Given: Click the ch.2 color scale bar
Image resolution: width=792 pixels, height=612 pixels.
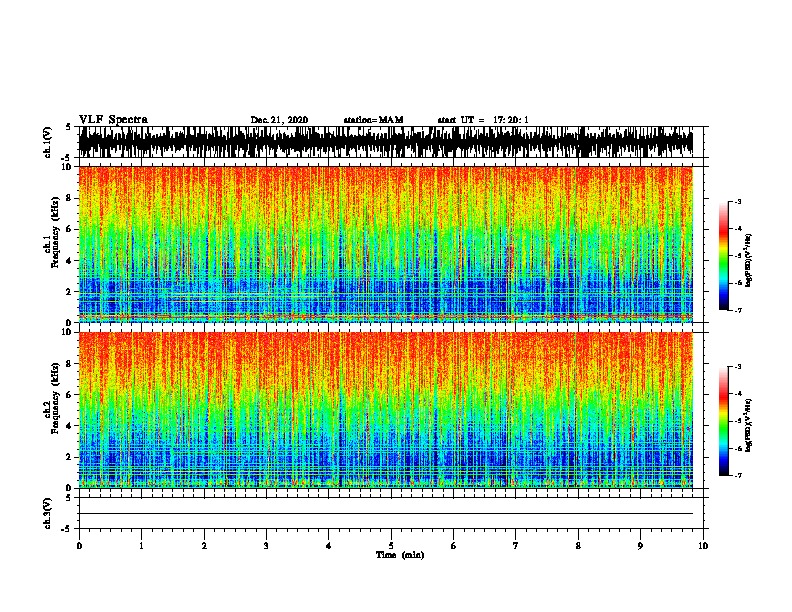Looking at the screenshot, I should (x=723, y=421).
